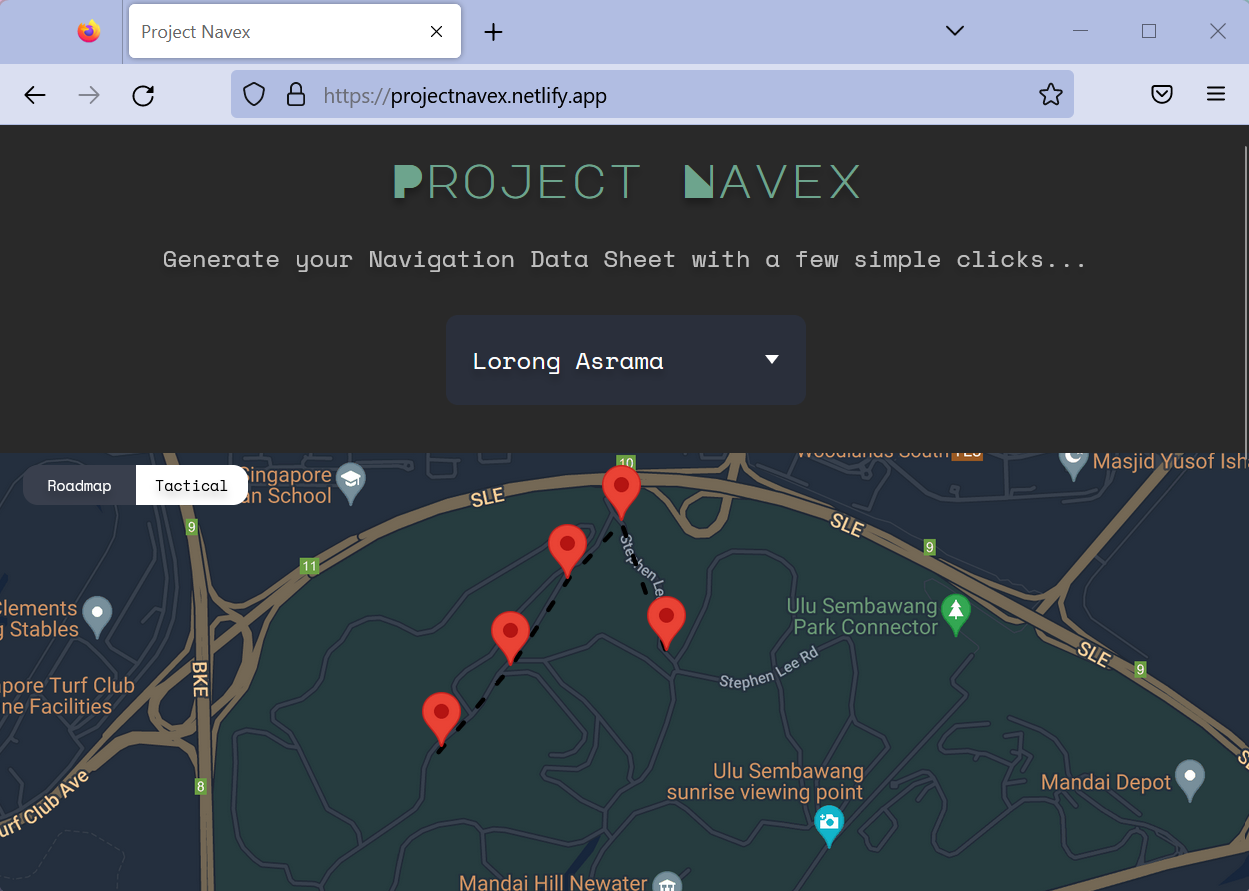
Task: Click the red marker nearest the SLE highway
Action: pyautogui.click(x=621, y=488)
